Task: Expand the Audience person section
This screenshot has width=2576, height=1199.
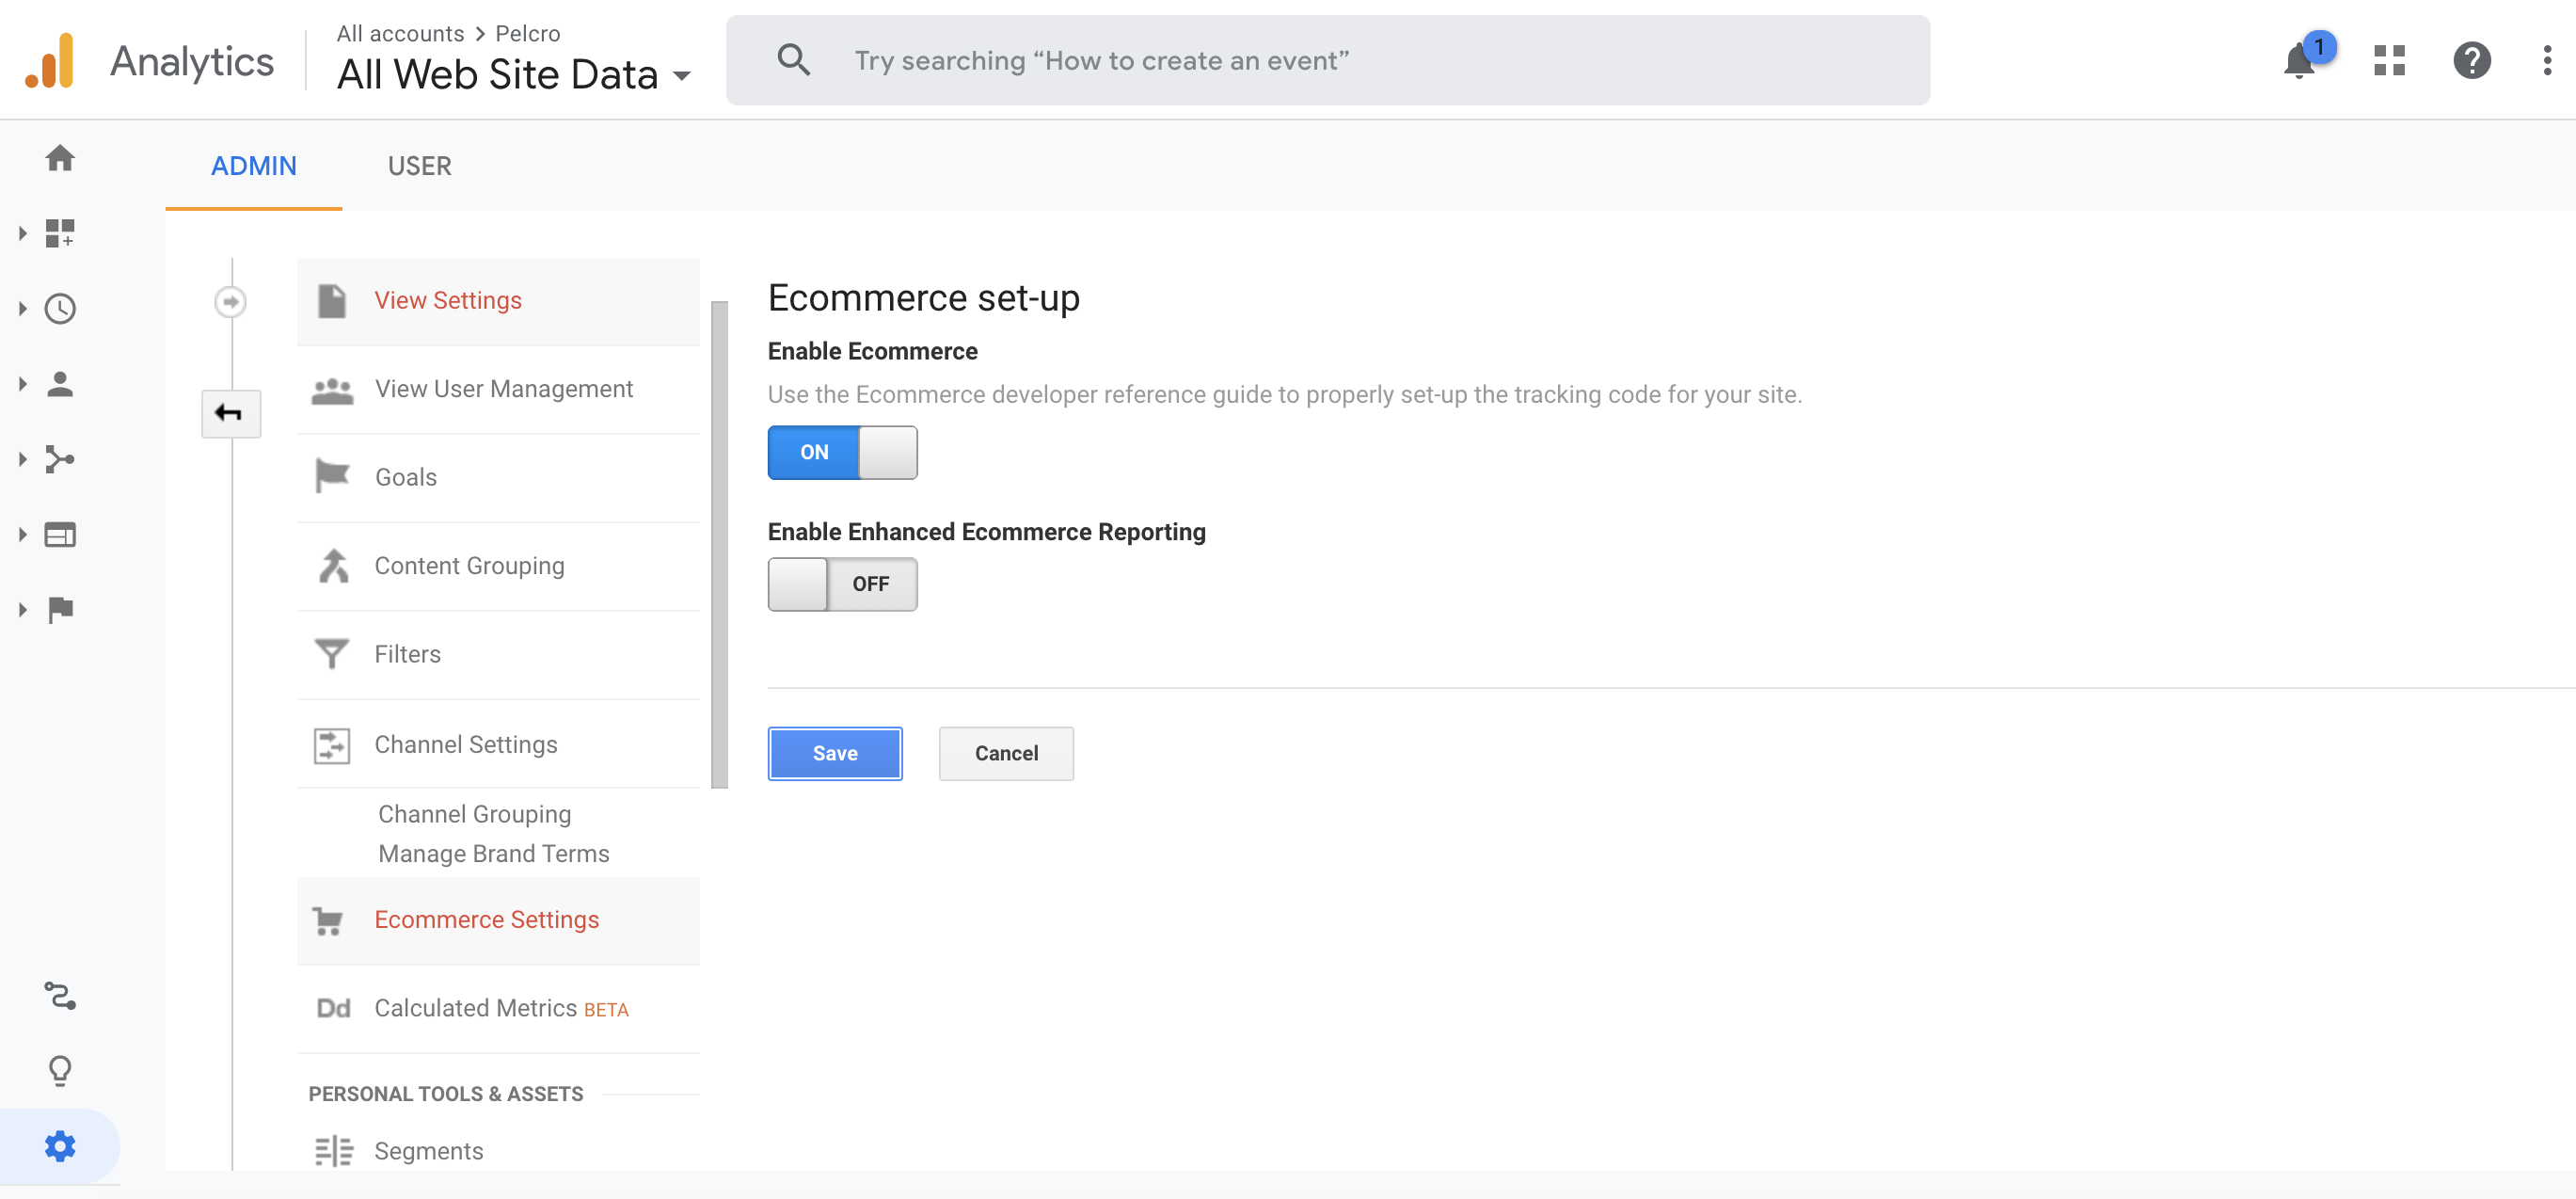Action: [60, 384]
